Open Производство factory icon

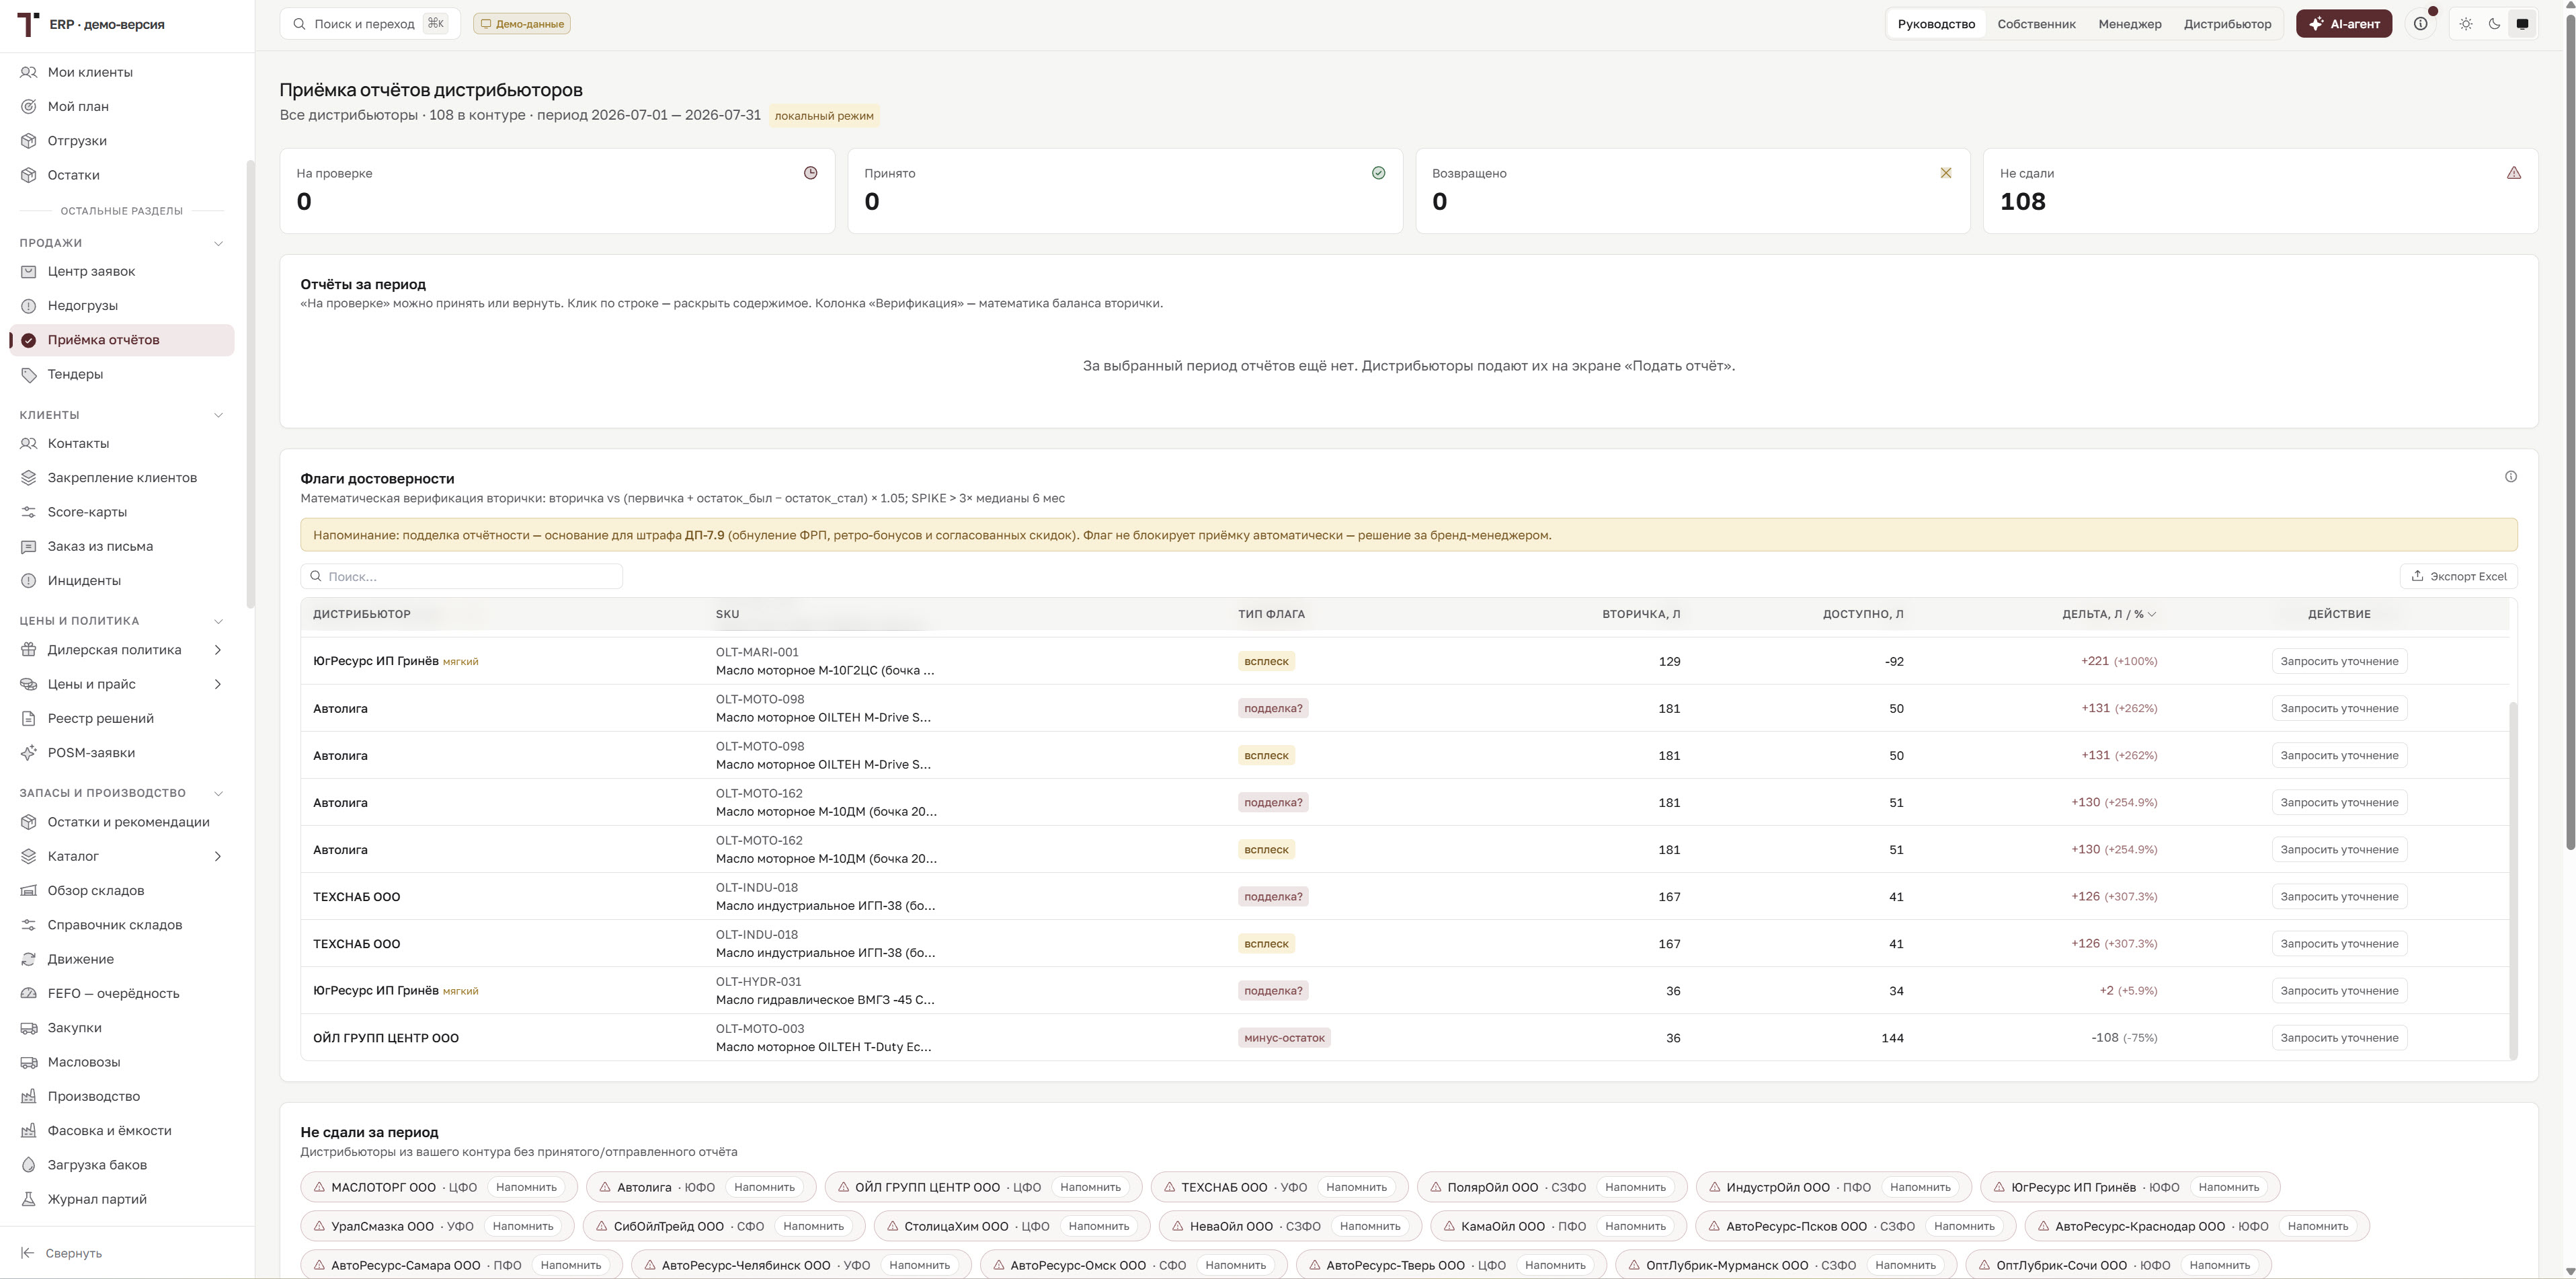pos(29,1096)
